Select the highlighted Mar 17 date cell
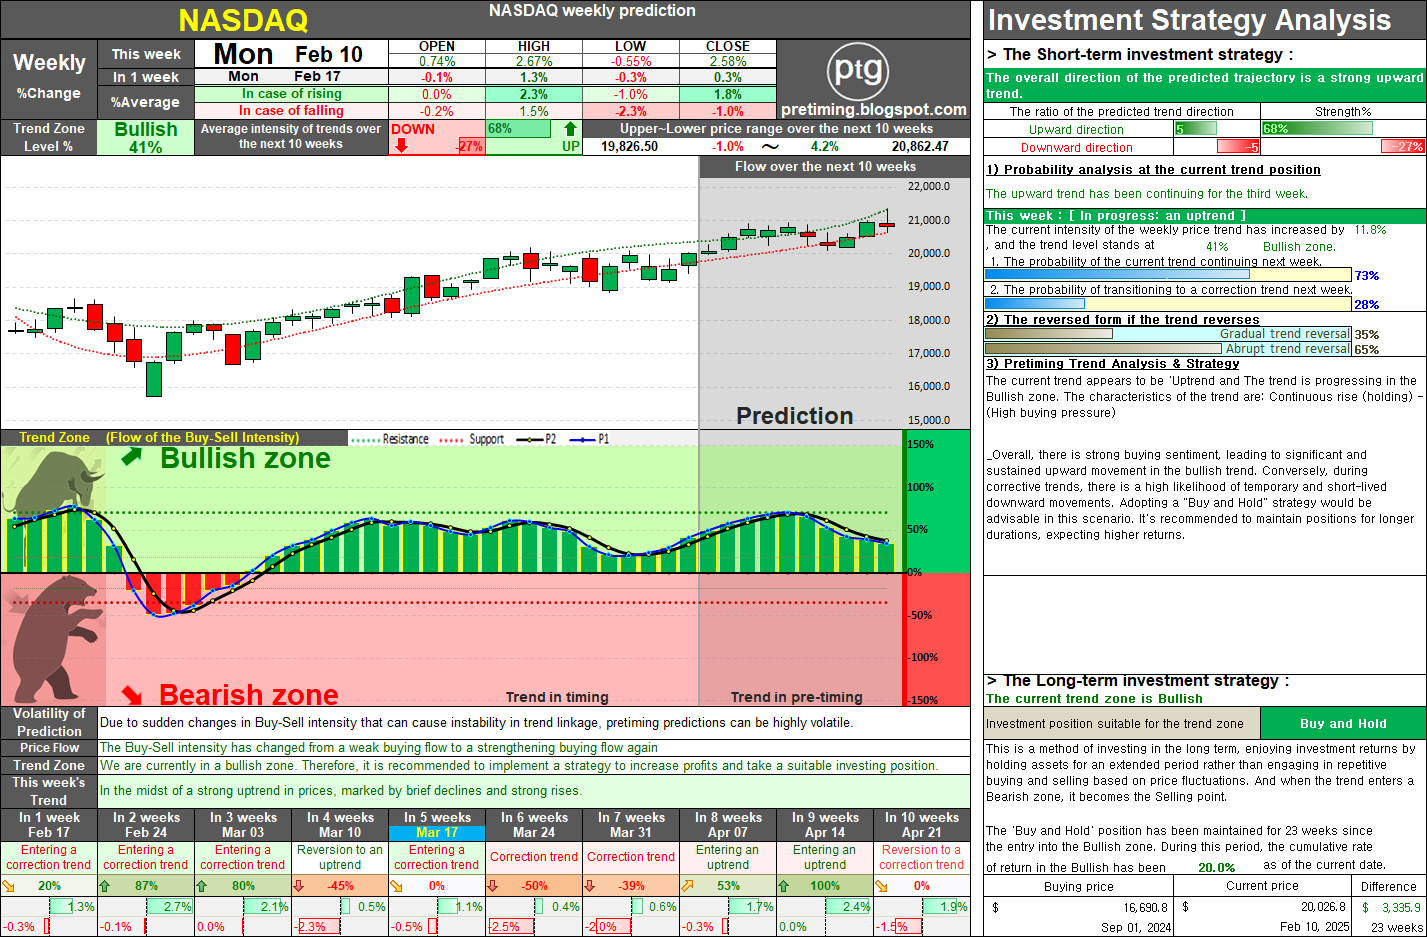The image size is (1427, 937). 437,832
